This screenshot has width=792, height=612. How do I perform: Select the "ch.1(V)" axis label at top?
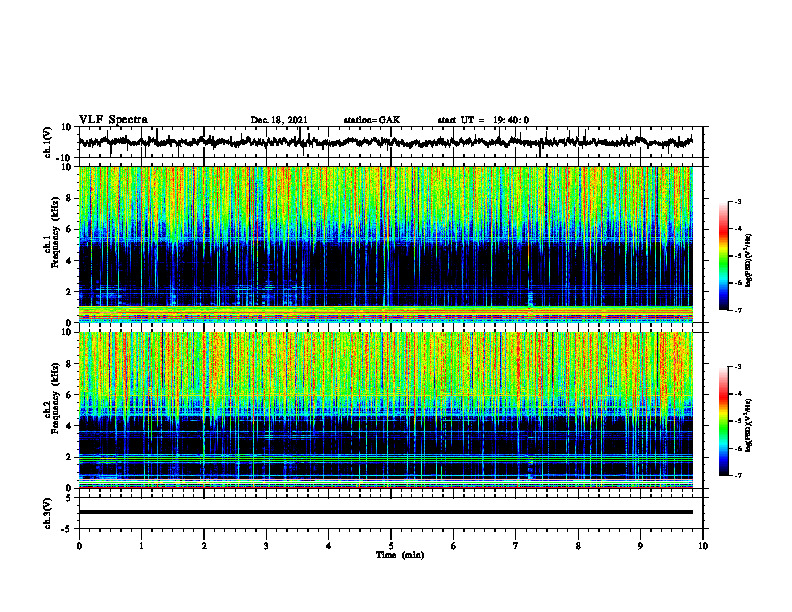coord(48,142)
